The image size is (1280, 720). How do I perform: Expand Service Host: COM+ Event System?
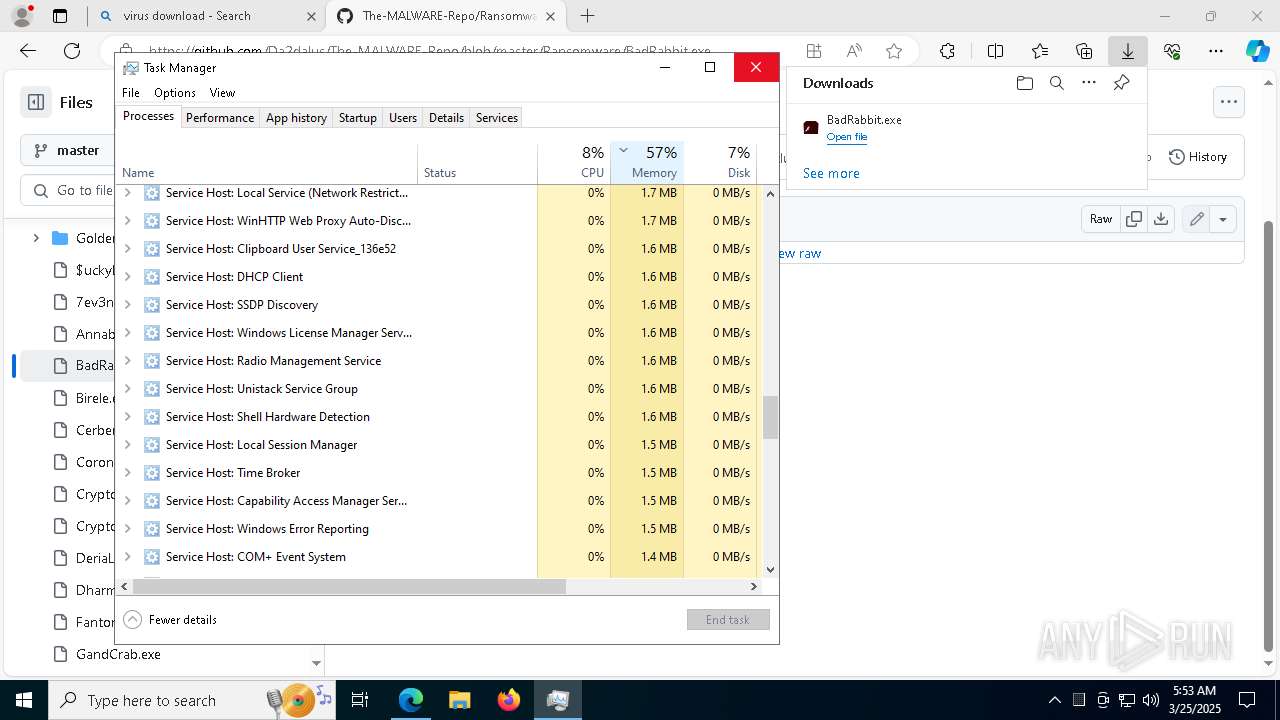(x=127, y=557)
